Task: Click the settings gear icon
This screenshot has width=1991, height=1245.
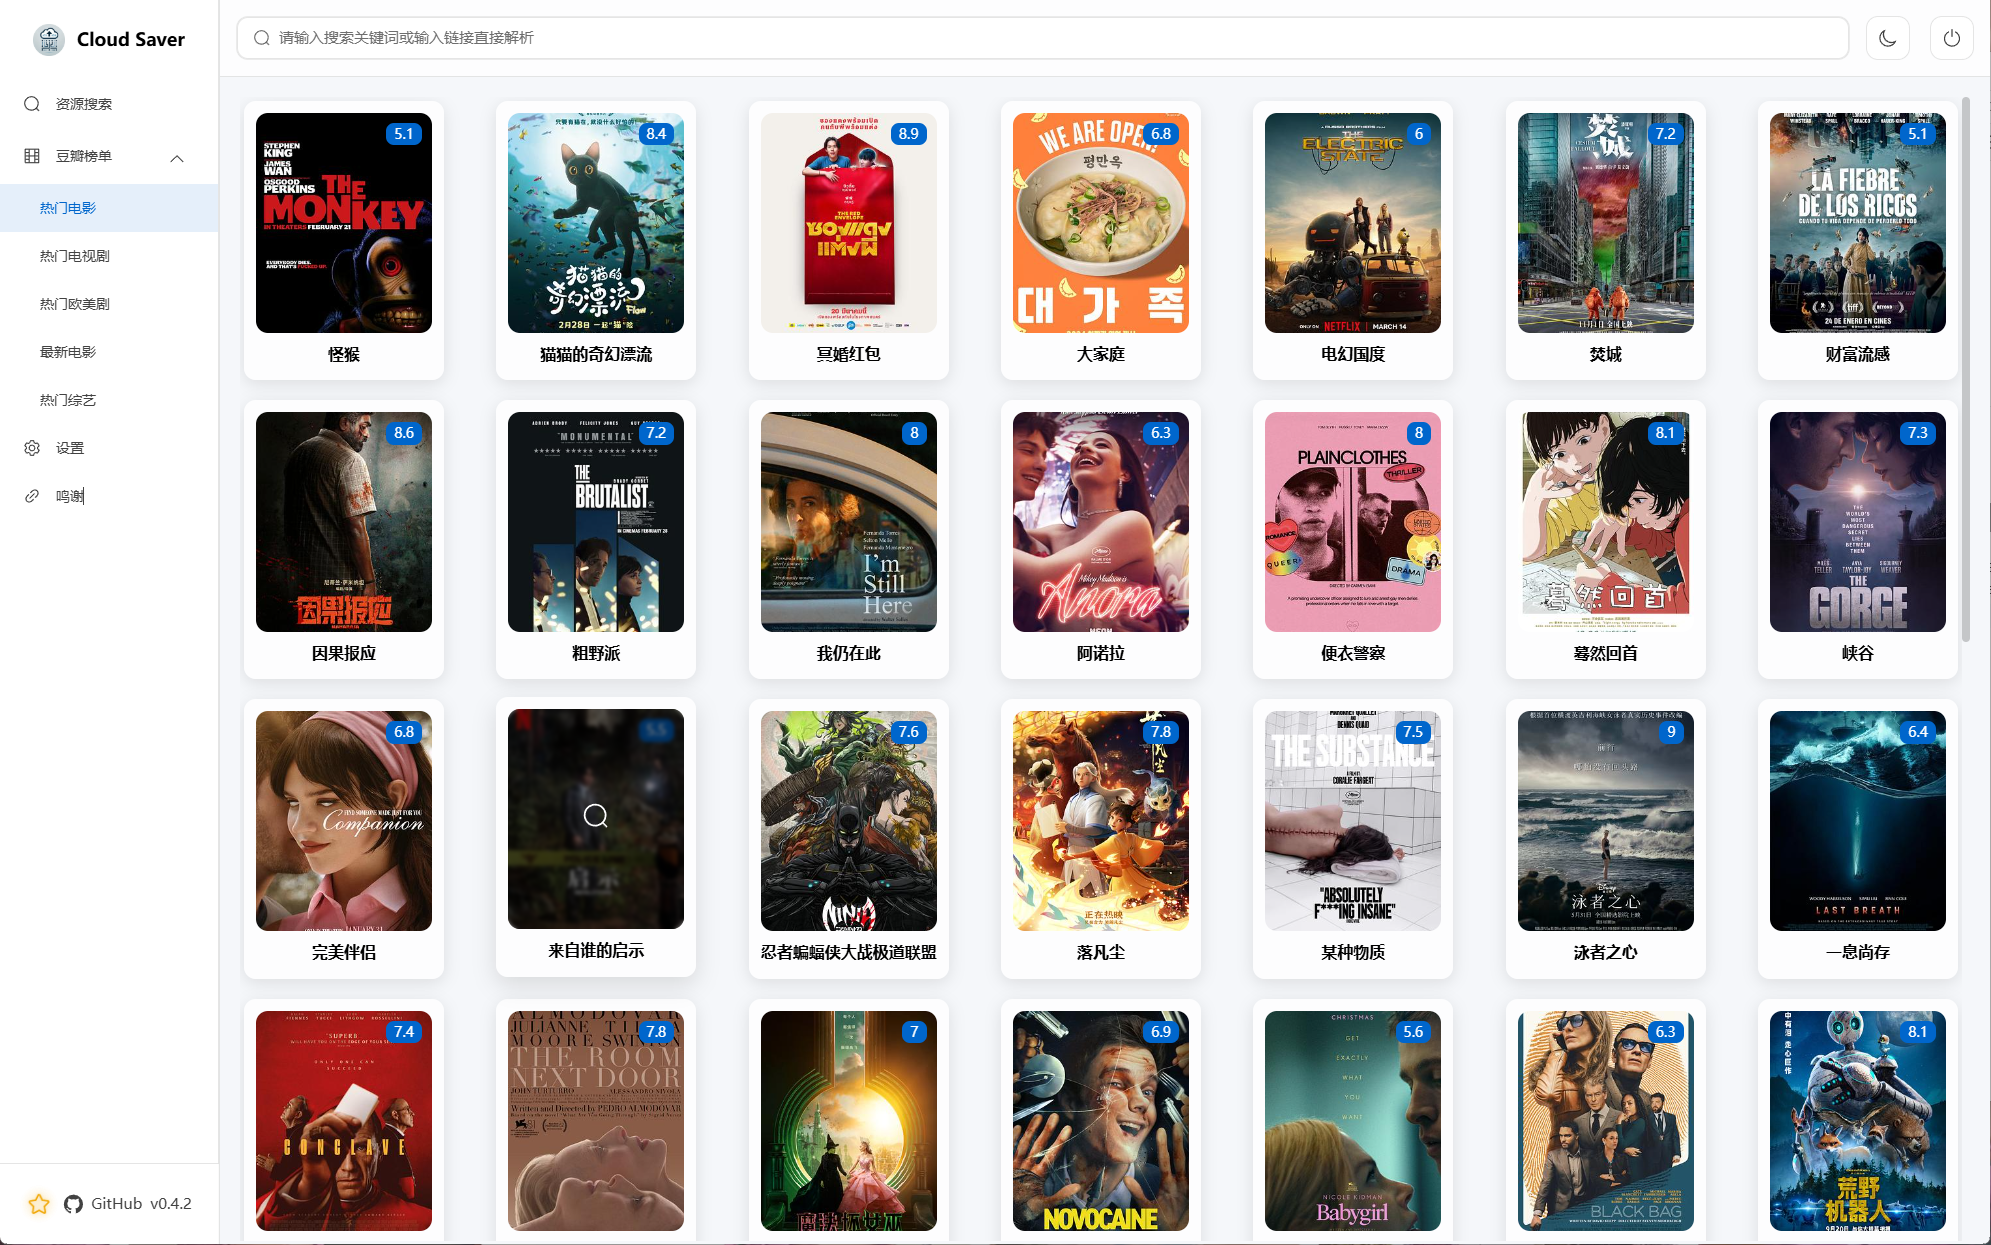Action: click(x=32, y=448)
